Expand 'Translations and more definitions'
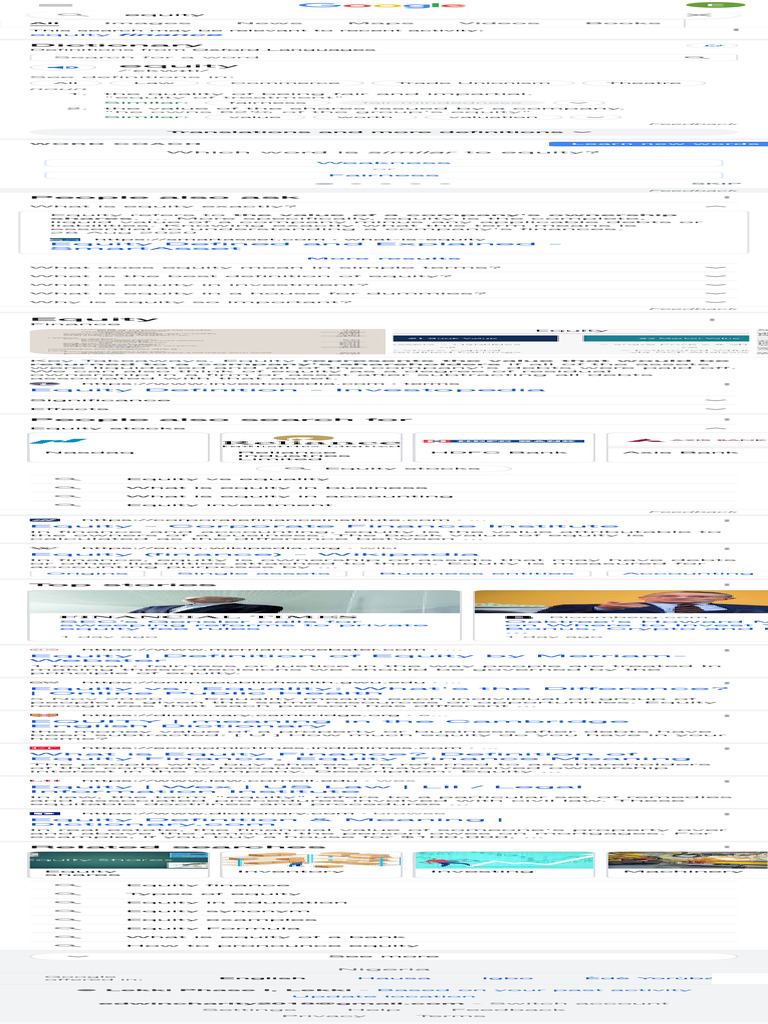 click(x=383, y=131)
